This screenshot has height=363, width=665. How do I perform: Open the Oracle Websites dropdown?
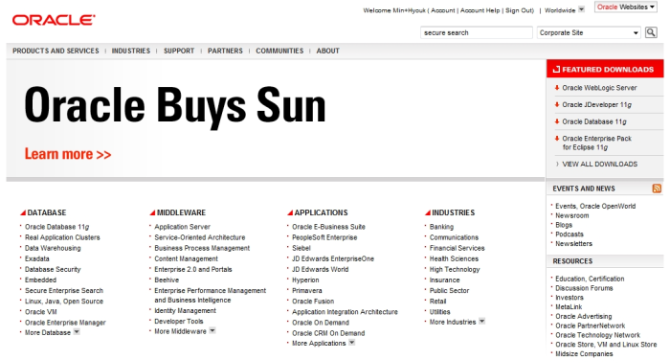[626, 7]
